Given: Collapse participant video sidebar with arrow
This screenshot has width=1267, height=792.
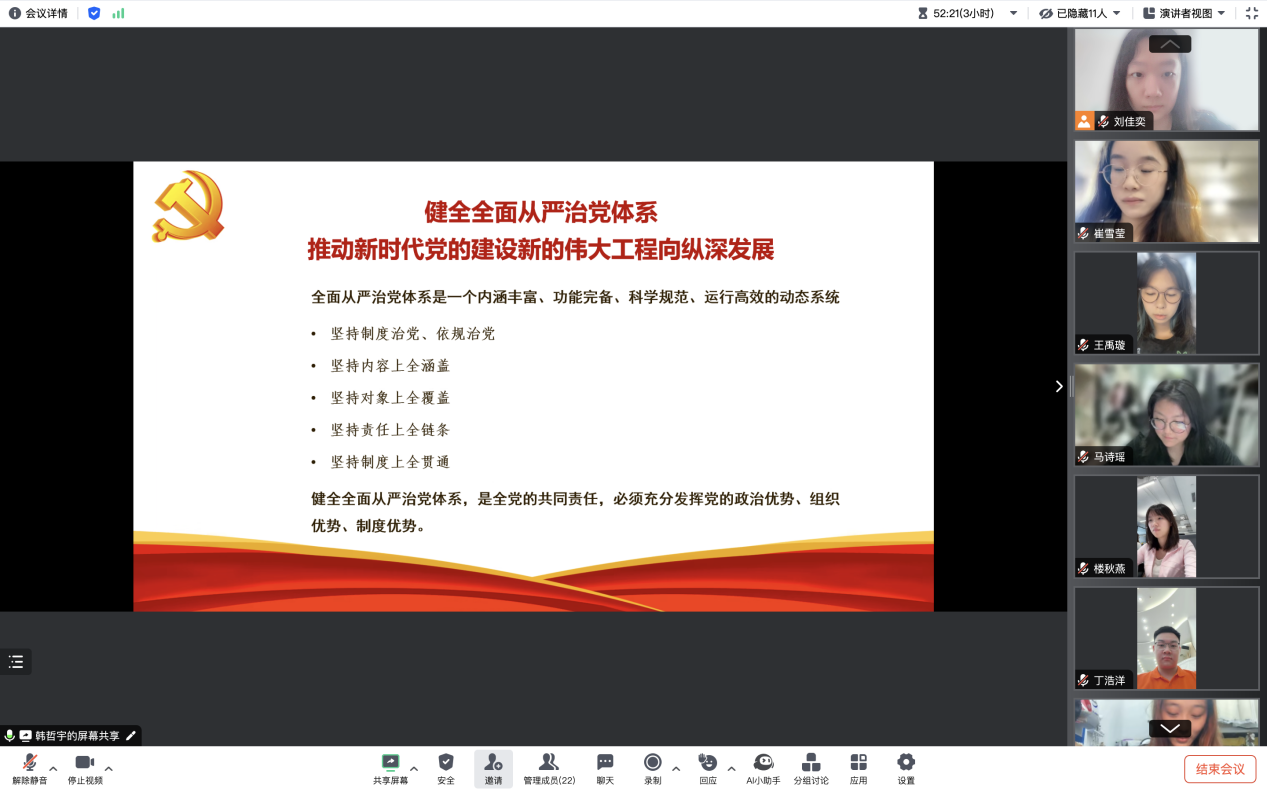Looking at the screenshot, I should pos(1059,386).
